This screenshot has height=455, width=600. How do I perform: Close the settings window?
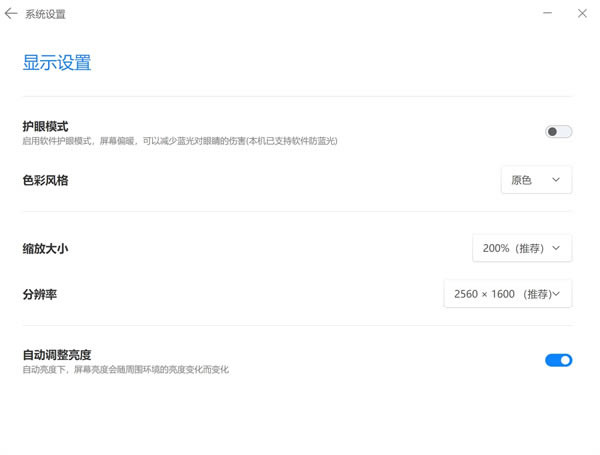(x=582, y=13)
